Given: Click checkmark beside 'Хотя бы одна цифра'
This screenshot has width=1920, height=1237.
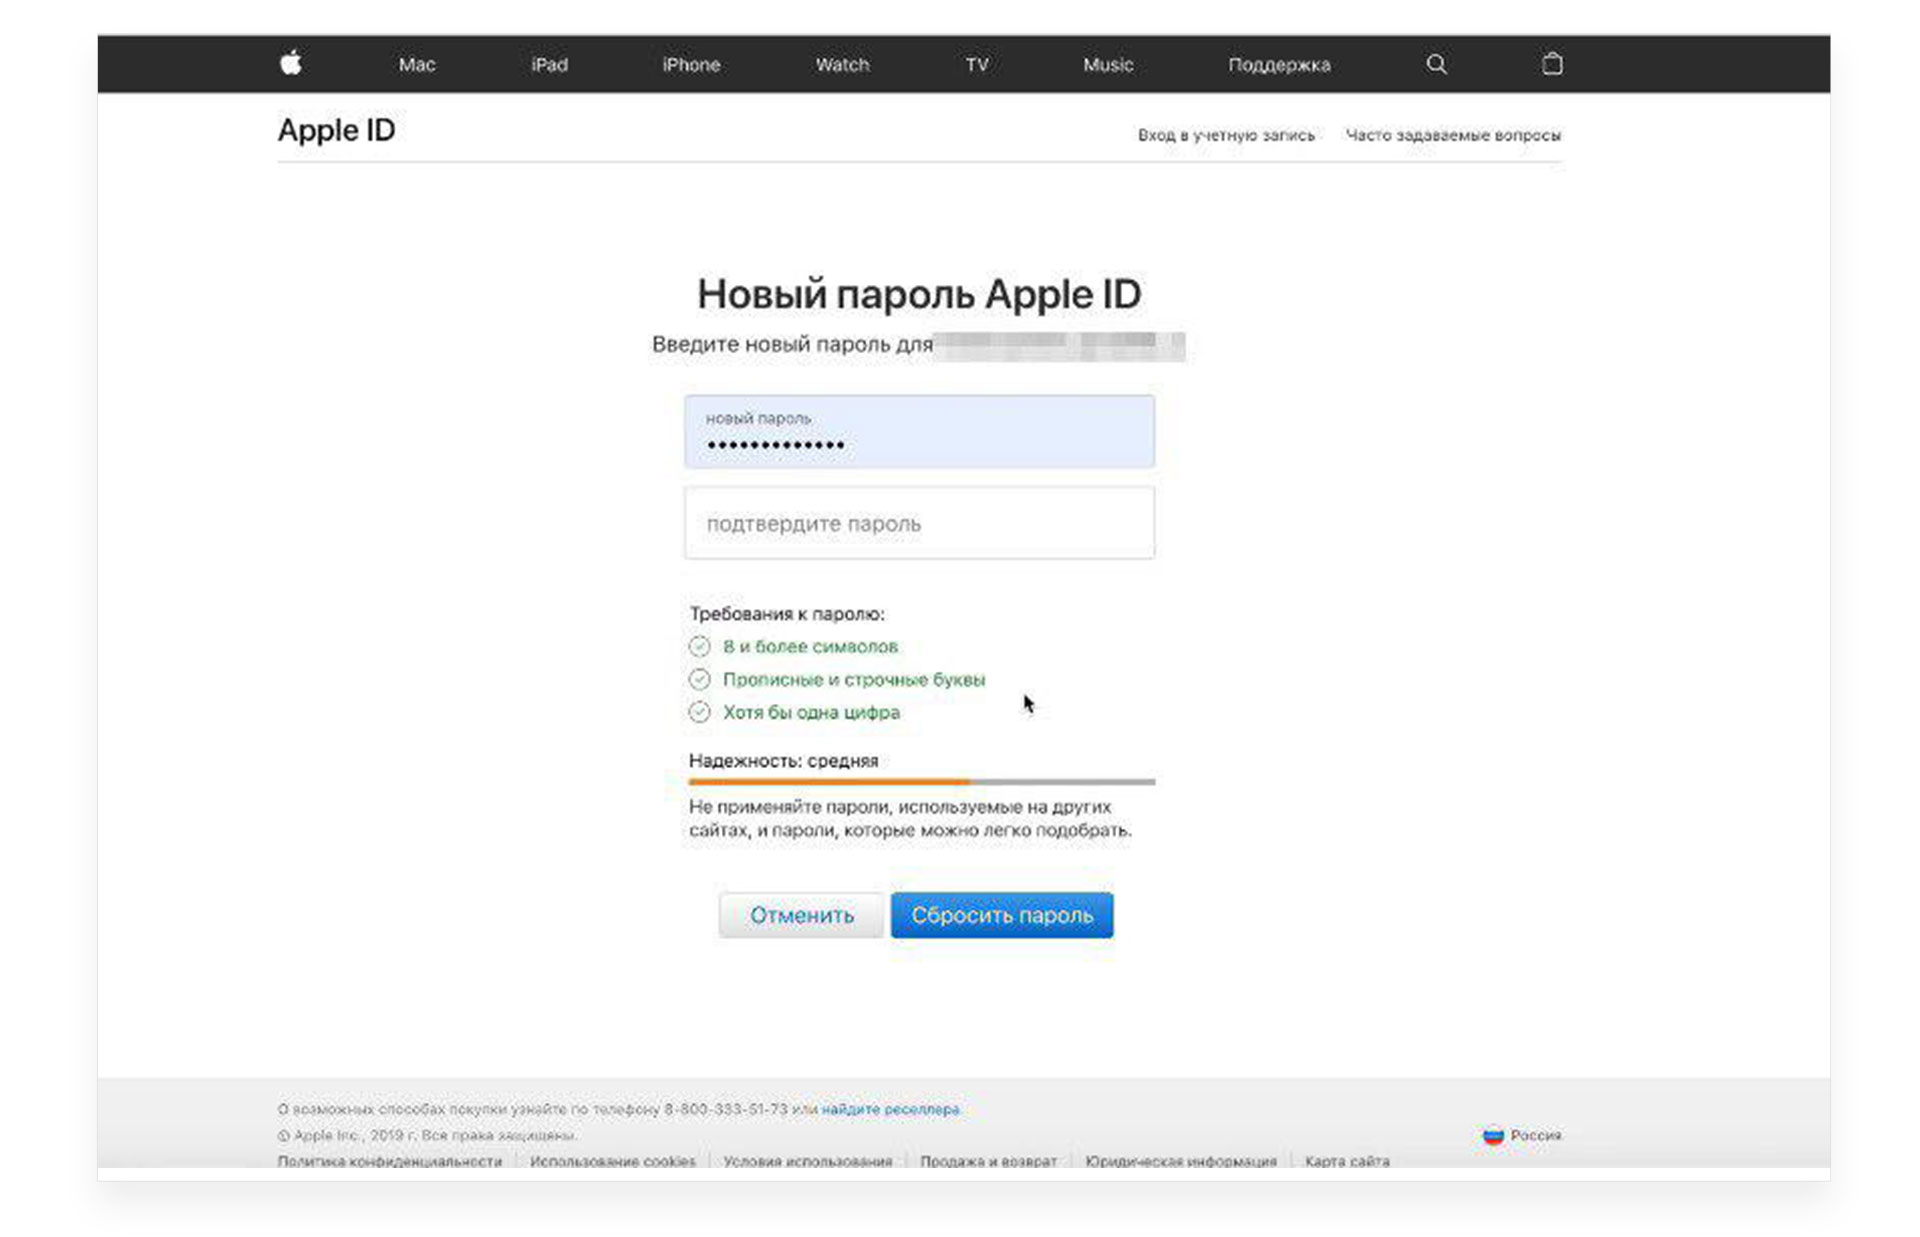Looking at the screenshot, I should [699, 712].
